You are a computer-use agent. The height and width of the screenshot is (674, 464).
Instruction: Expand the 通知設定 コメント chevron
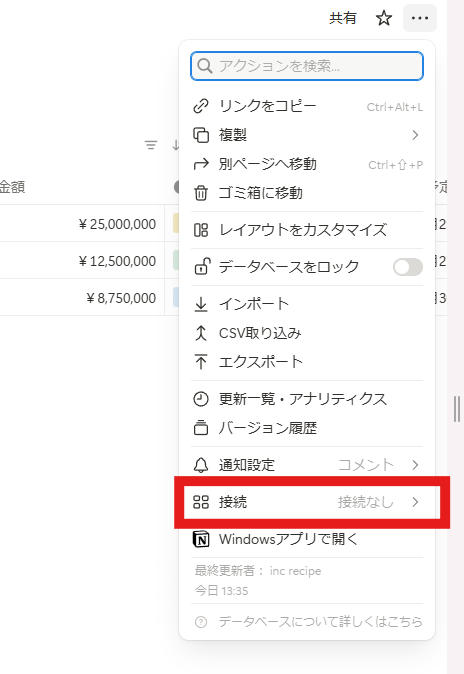click(x=415, y=465)
